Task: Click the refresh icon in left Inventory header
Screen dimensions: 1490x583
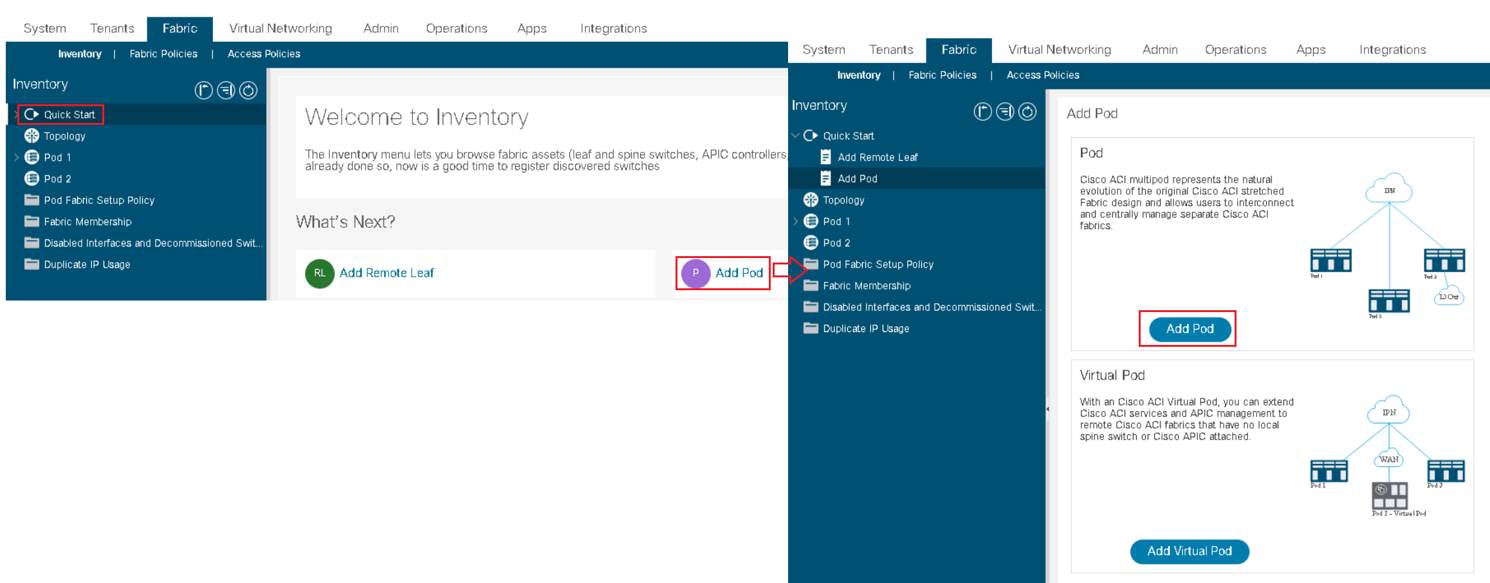Action: [x=248, y=91]
